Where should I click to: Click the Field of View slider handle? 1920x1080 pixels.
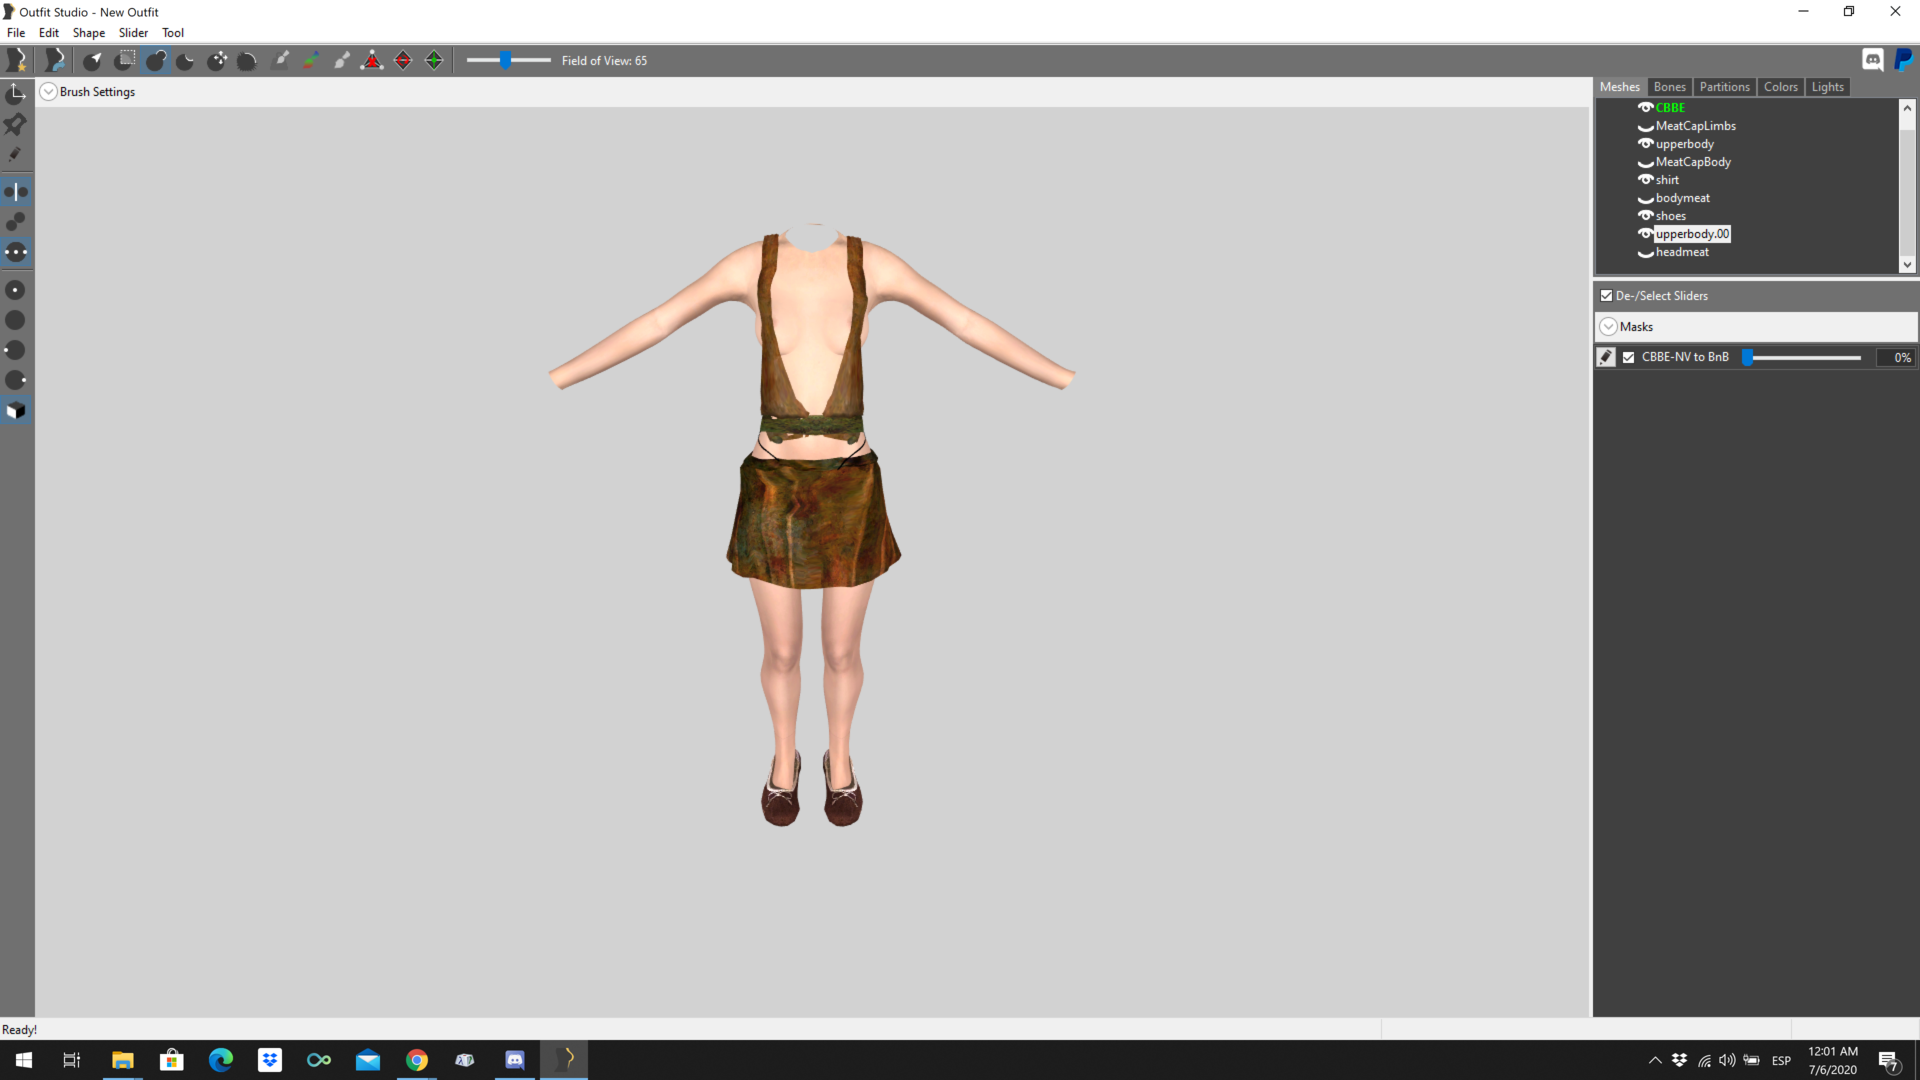(x=506, y=60)
